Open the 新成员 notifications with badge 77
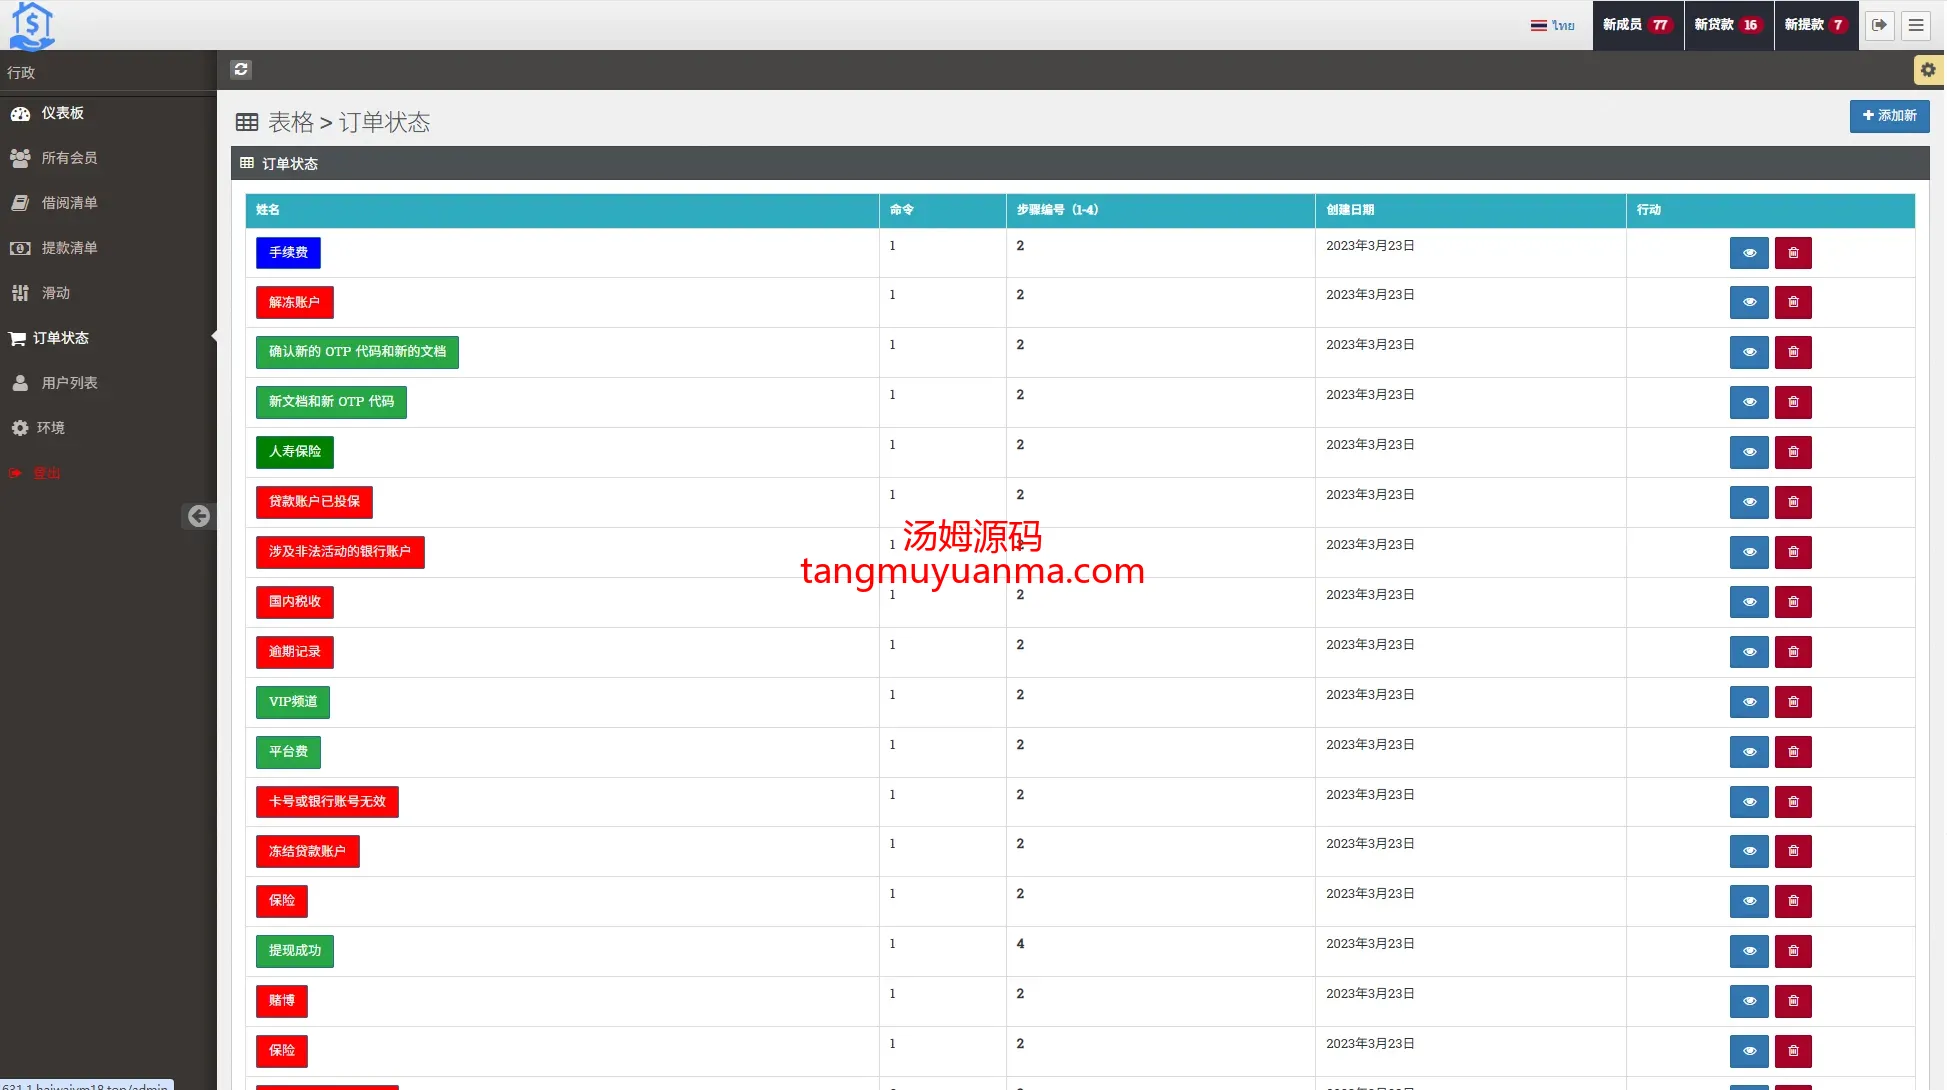This screenshot has width=1947, height=1090. 1636,25
